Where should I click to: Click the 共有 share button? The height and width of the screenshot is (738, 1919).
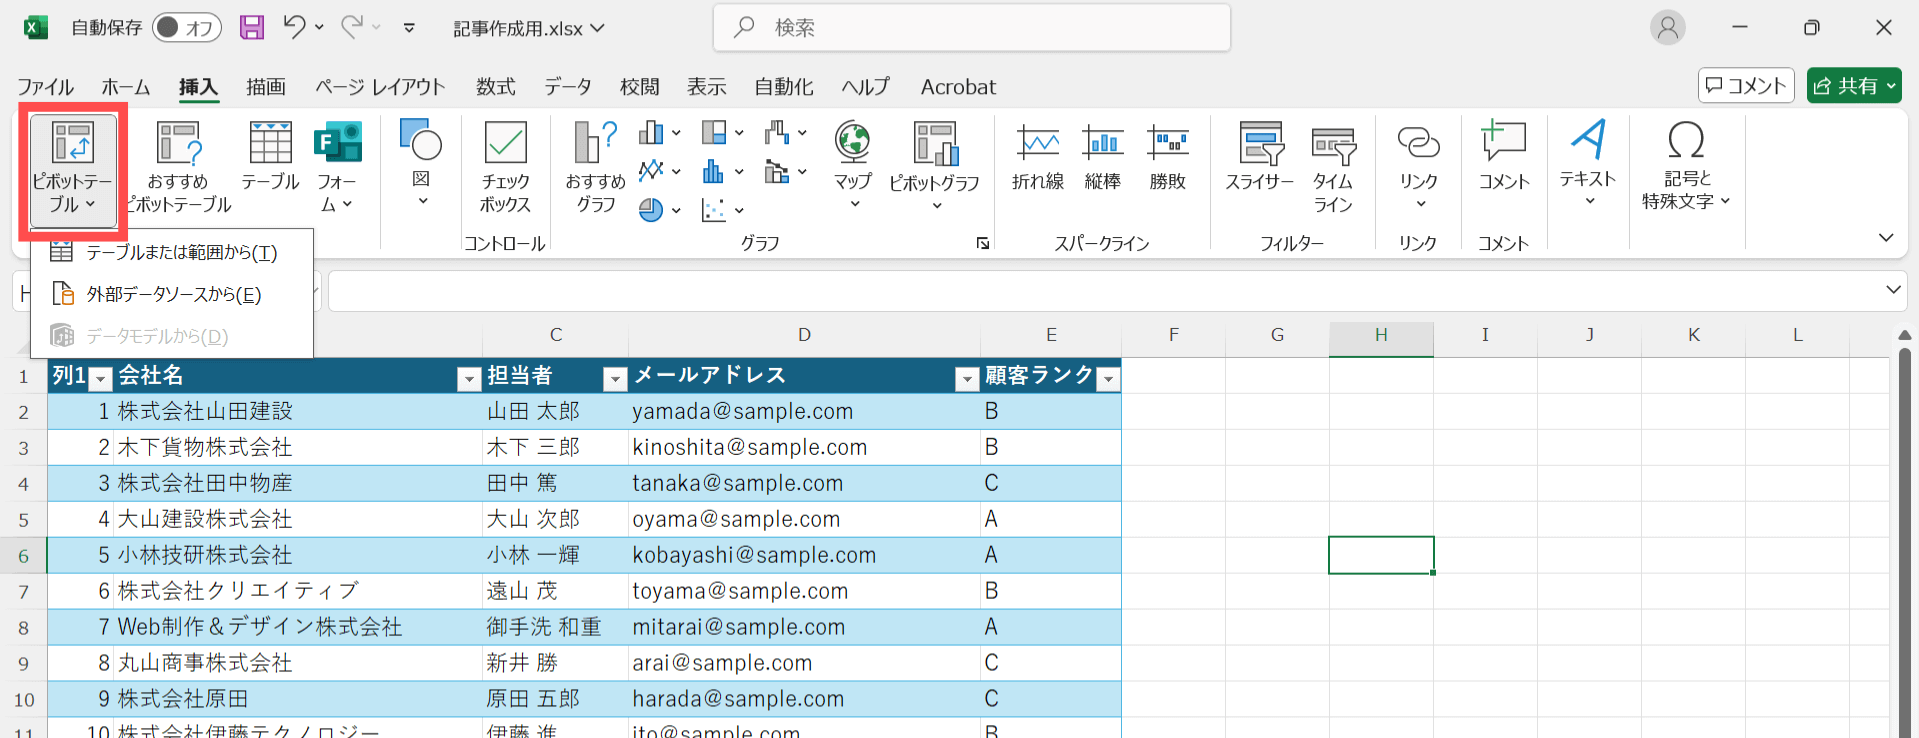pos(1854,86)
